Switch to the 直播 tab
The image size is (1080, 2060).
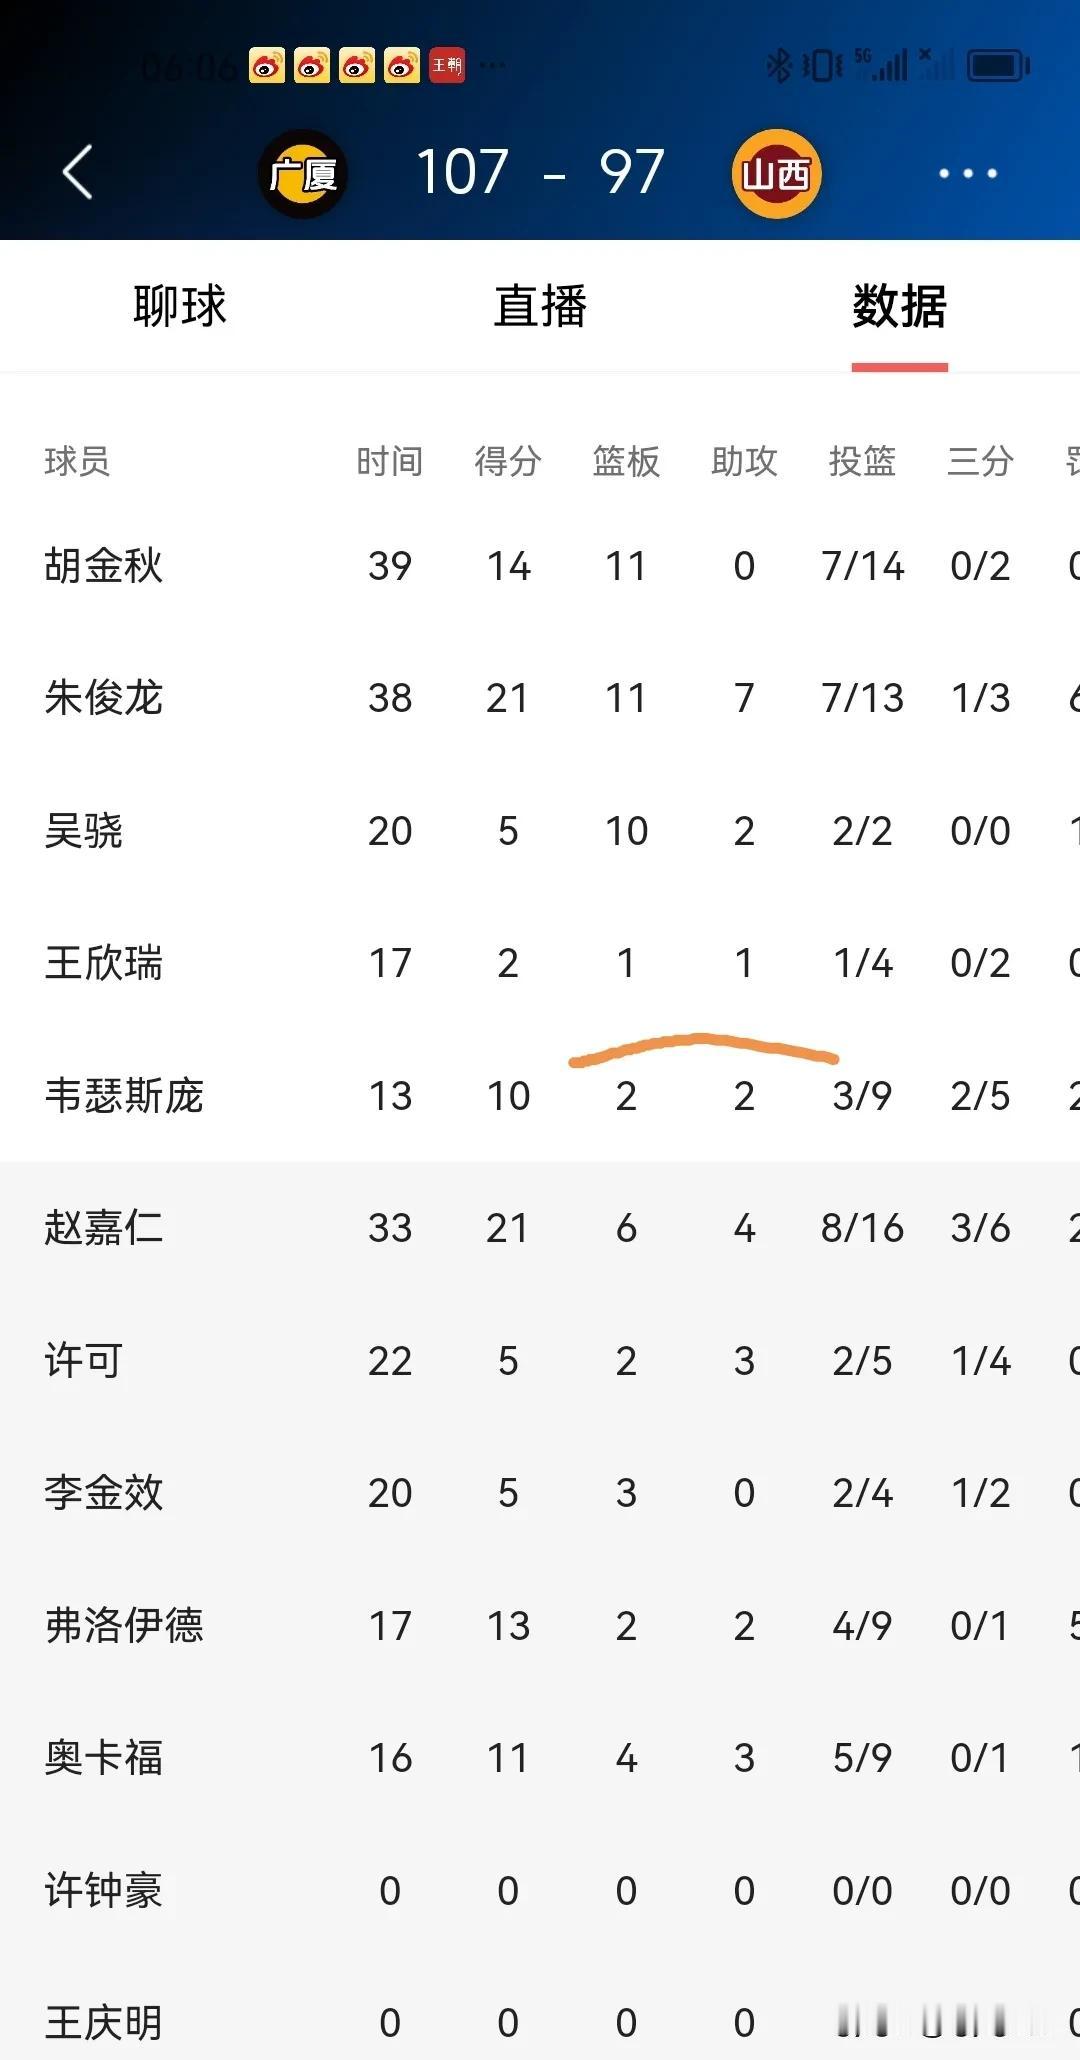pyautogui.click(x=540, y=306)
